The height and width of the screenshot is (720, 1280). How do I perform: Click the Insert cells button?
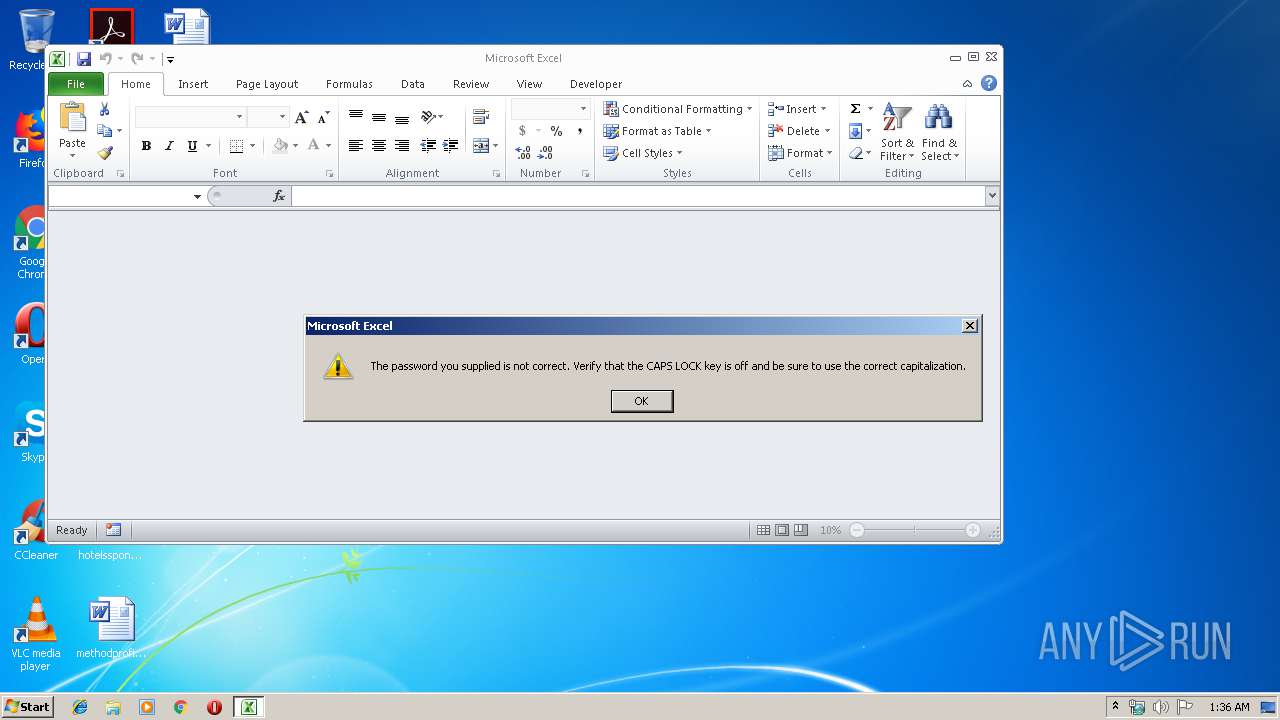[797, 109]
